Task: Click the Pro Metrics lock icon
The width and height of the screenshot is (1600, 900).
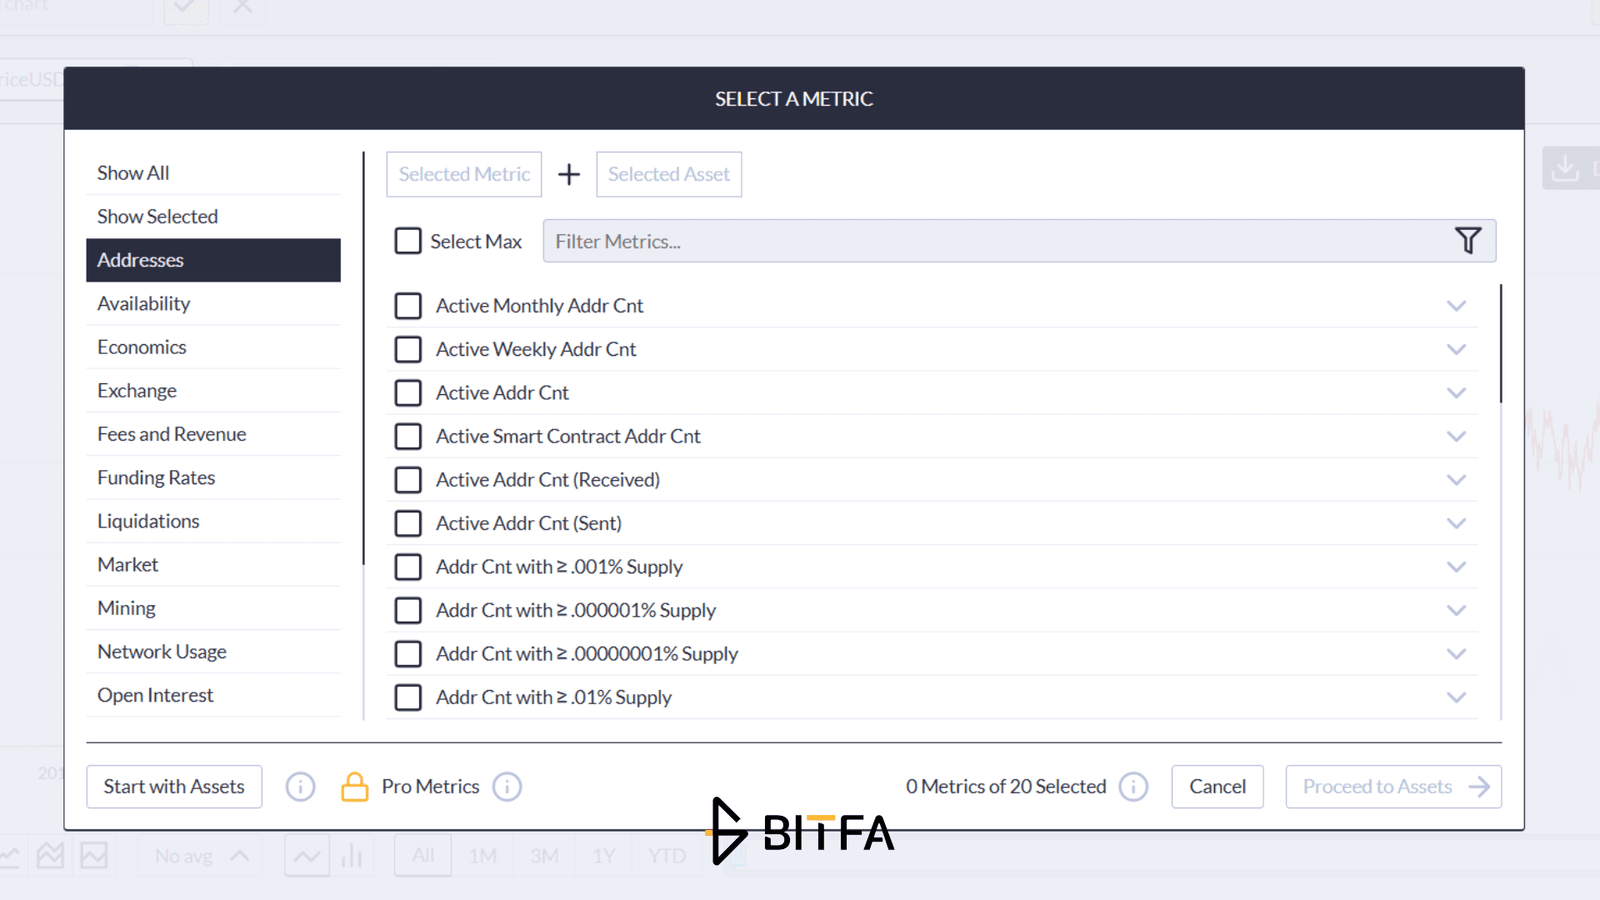Action: point(355,787)
